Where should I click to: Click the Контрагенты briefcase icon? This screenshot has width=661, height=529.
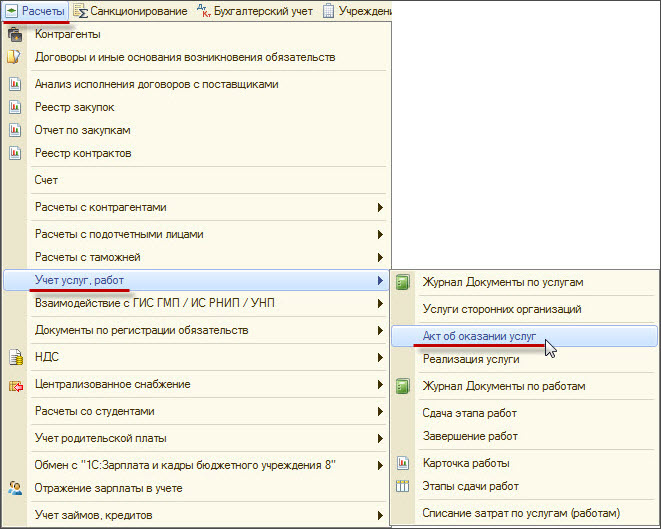point(15,34)
